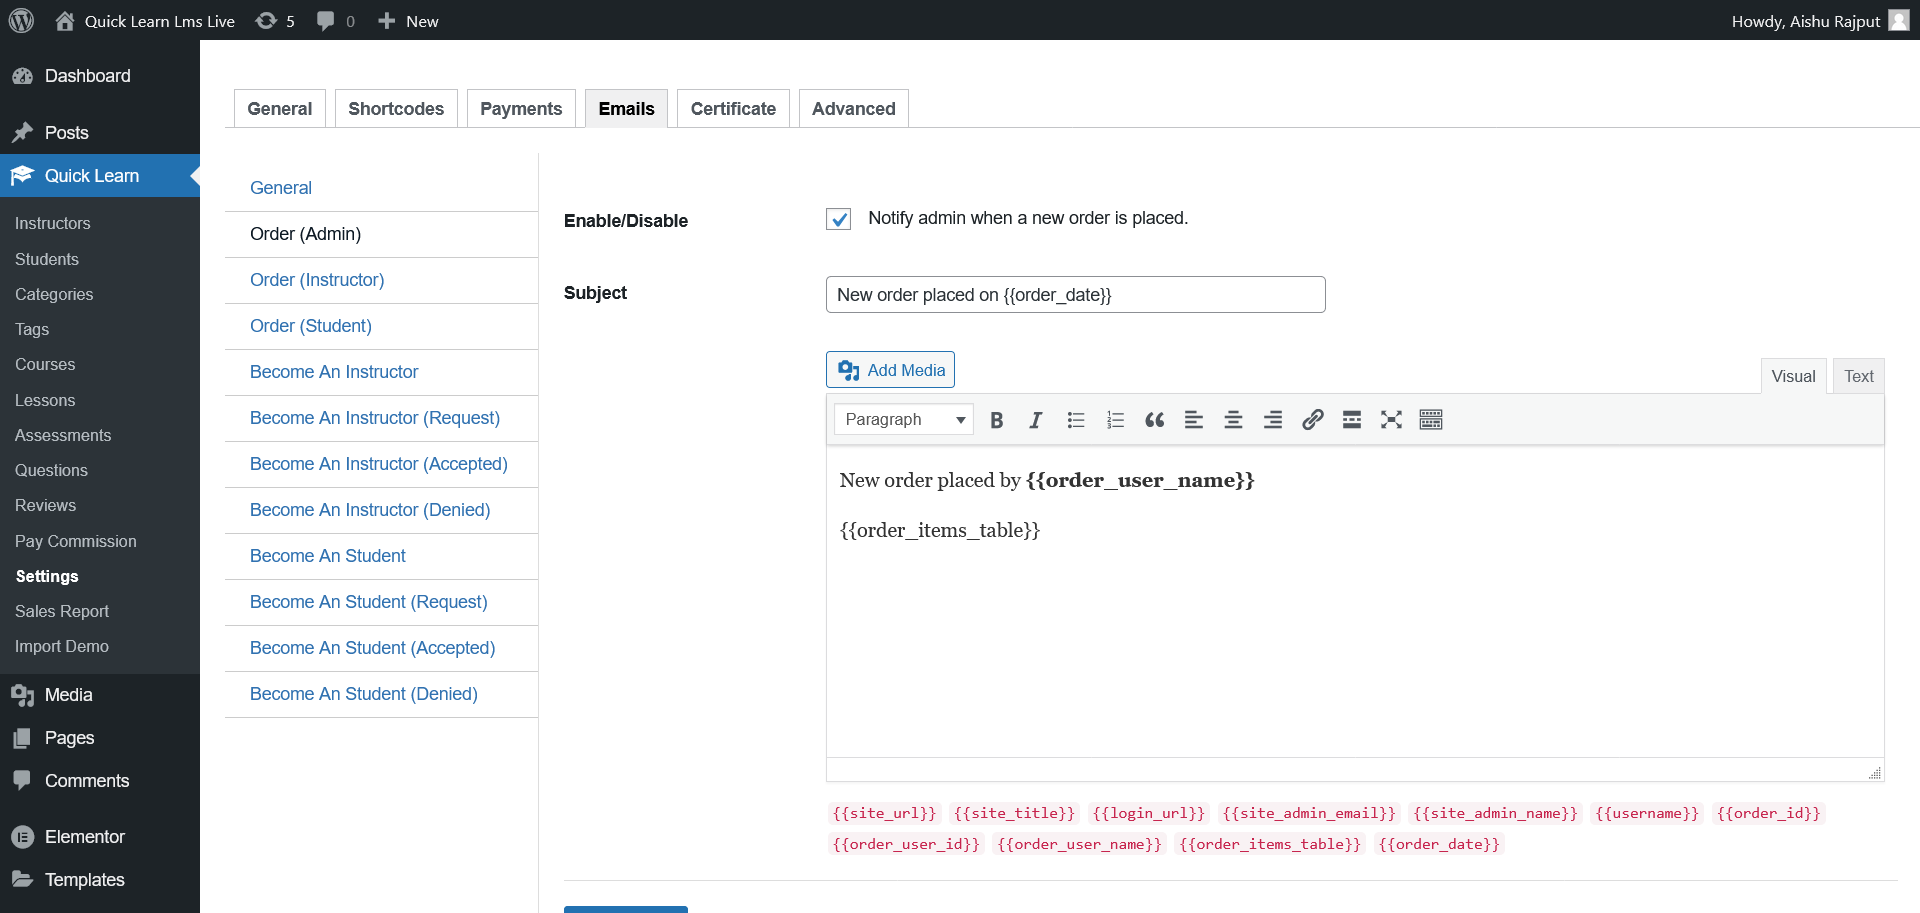This screenshot has width=1920, height=913.
Task: Click the Add Media button
Action: tap(890, 370)
